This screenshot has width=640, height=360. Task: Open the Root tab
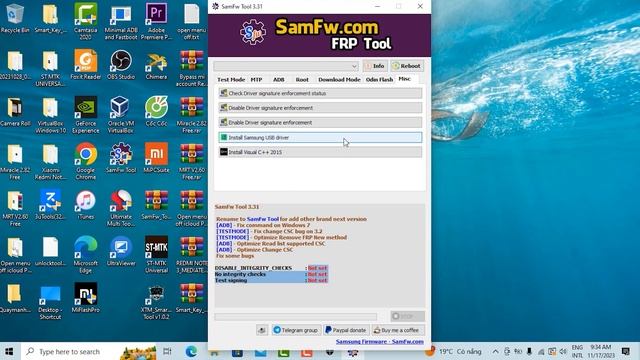302,79
